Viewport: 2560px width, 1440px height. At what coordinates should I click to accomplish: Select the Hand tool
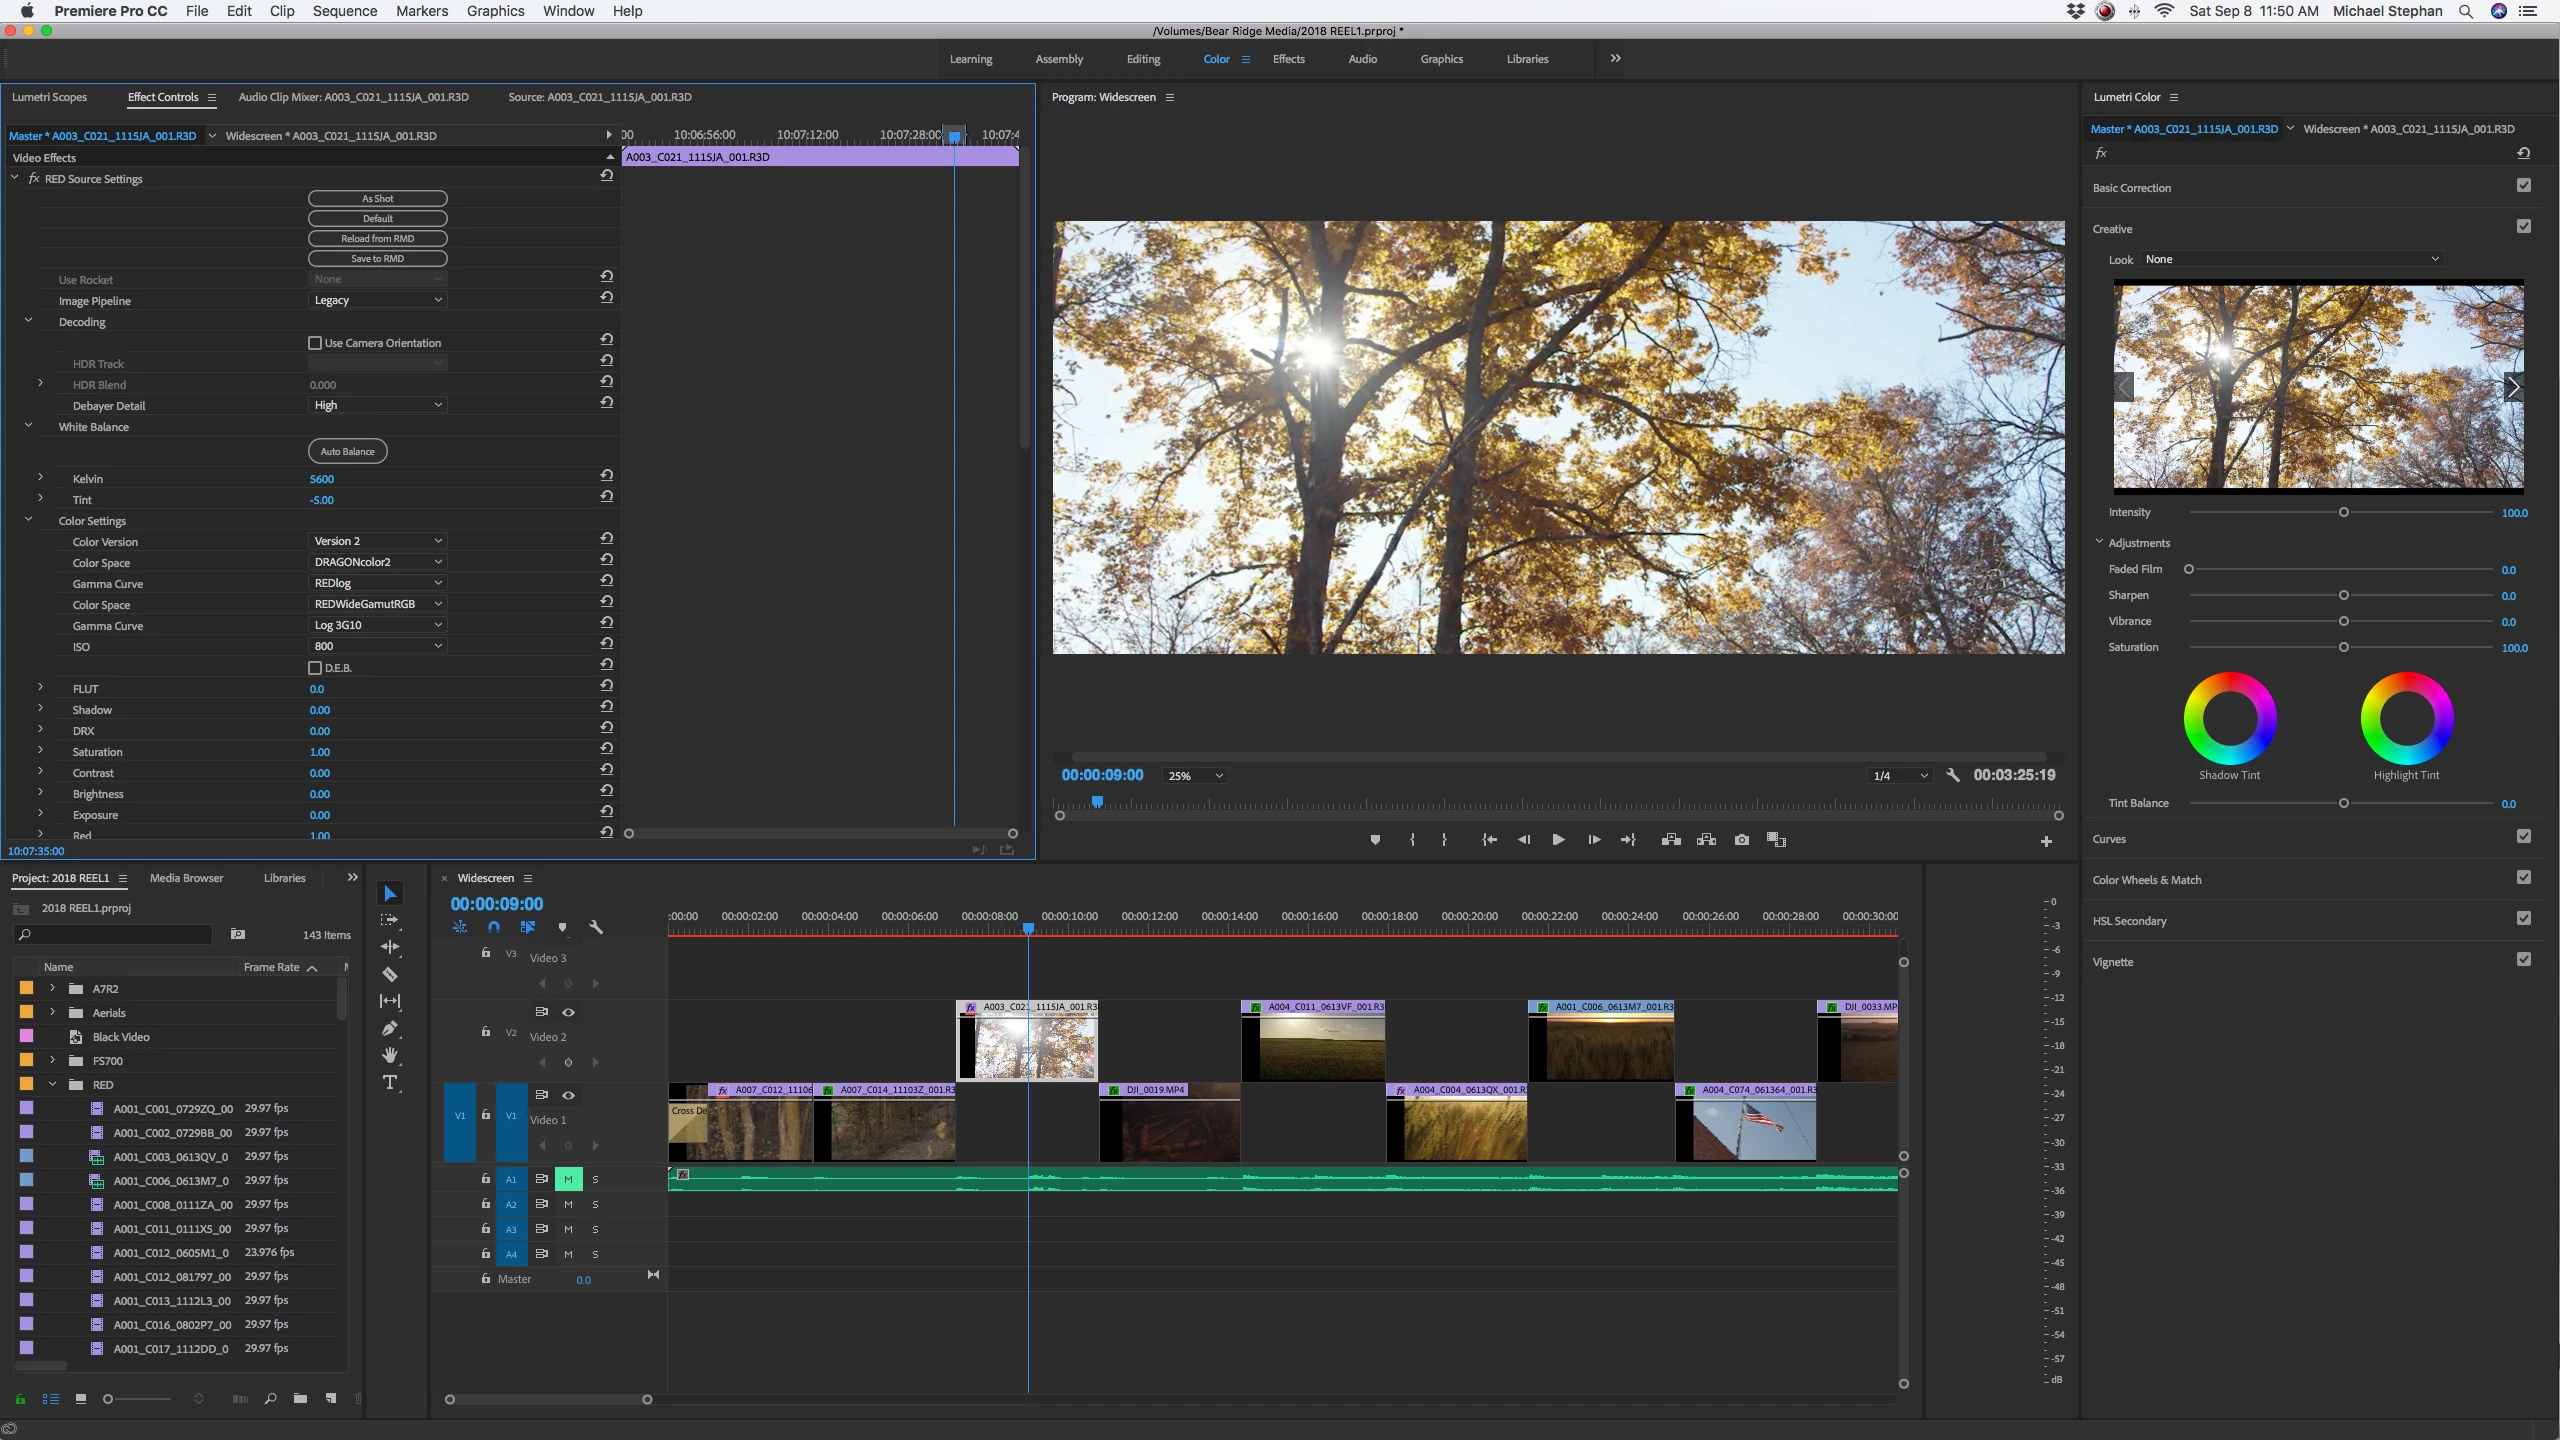coord(390,1055)
